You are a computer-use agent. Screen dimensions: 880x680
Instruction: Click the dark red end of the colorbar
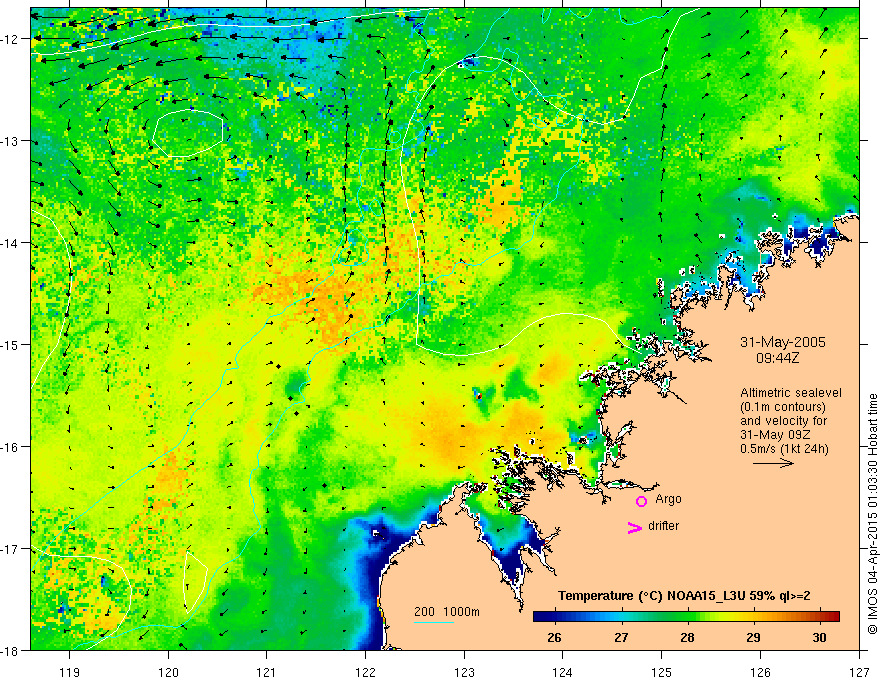(834, 616)
